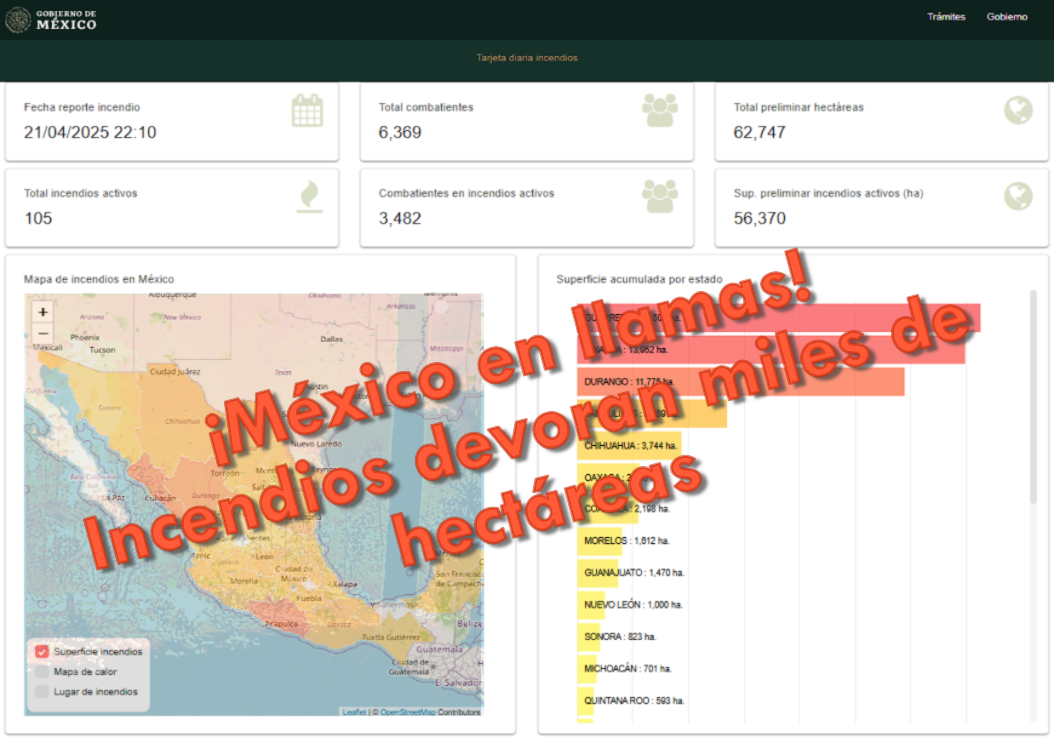1054x737 pixels.
Task: Click globe icon in Total preliminar hectáreas card
Action: click(1018, 110)
